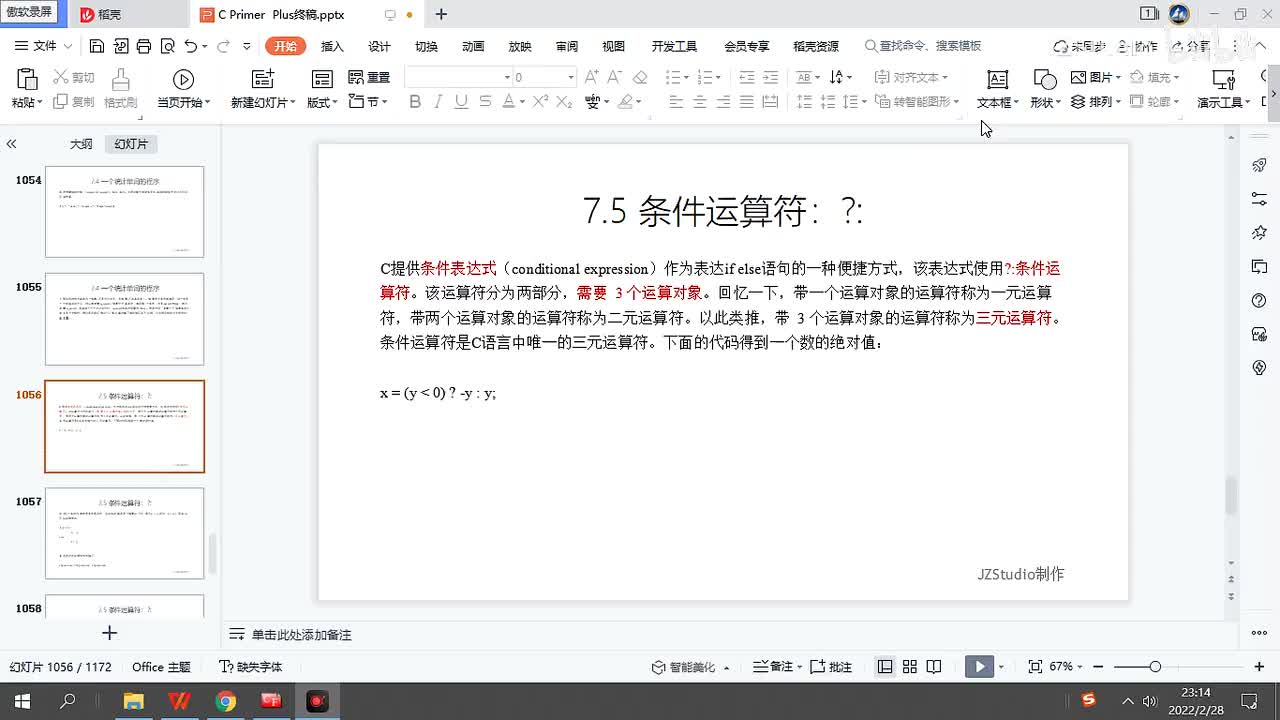Switch to the 设计 Design tab
Viewport: 1280px width, 720px height.
(x=379, y=46)
